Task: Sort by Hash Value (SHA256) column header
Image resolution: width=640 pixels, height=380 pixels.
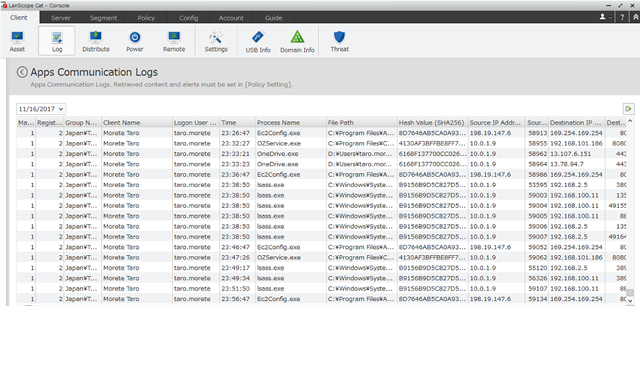Action: pyautogui.click(x=433, y=122)
